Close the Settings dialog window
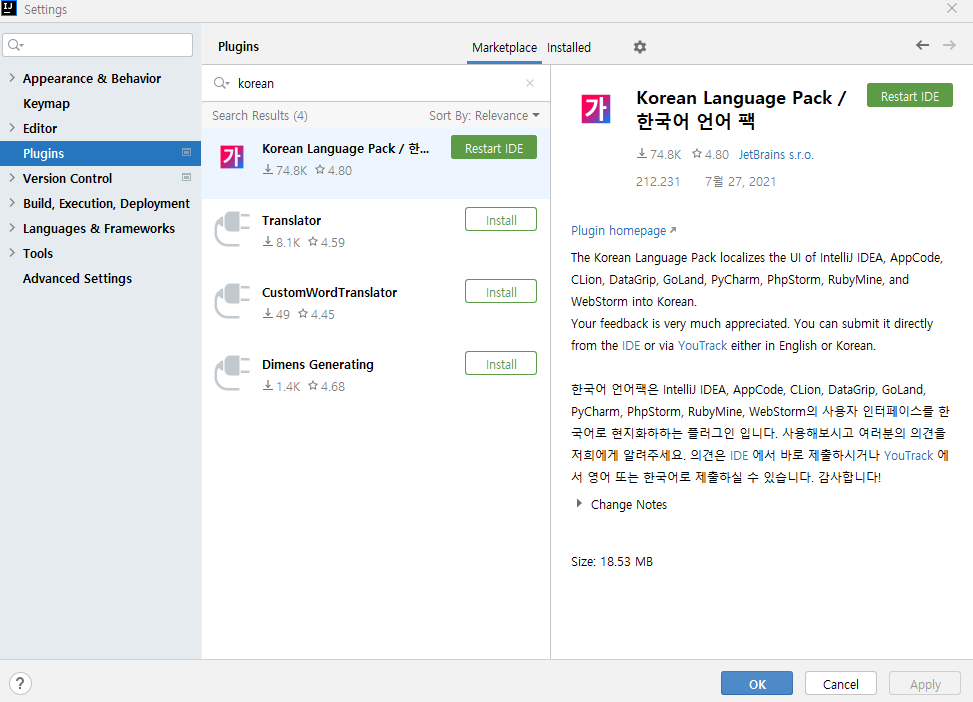973x702 pixels. (952, 9)
